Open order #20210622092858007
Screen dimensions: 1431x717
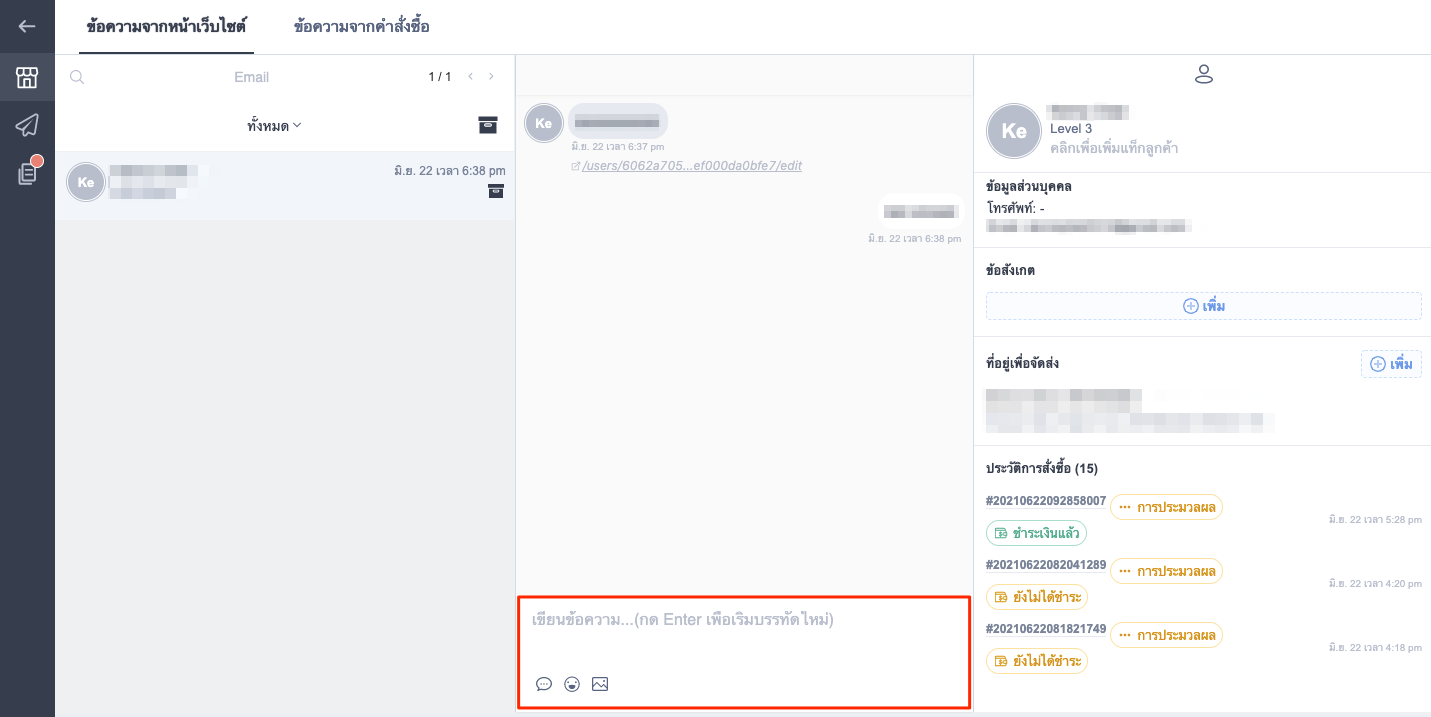pyautogui.click(x=1046, y=500)
